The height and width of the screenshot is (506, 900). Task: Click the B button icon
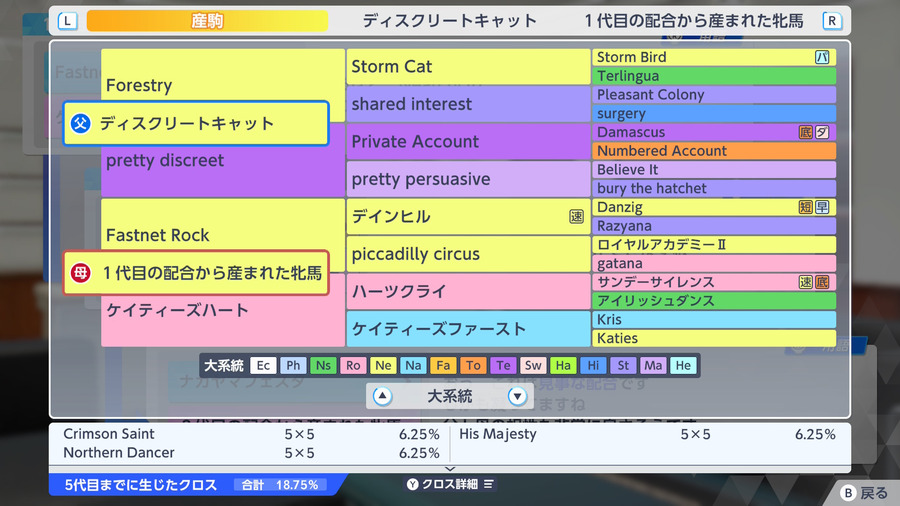tap(848, 493)
